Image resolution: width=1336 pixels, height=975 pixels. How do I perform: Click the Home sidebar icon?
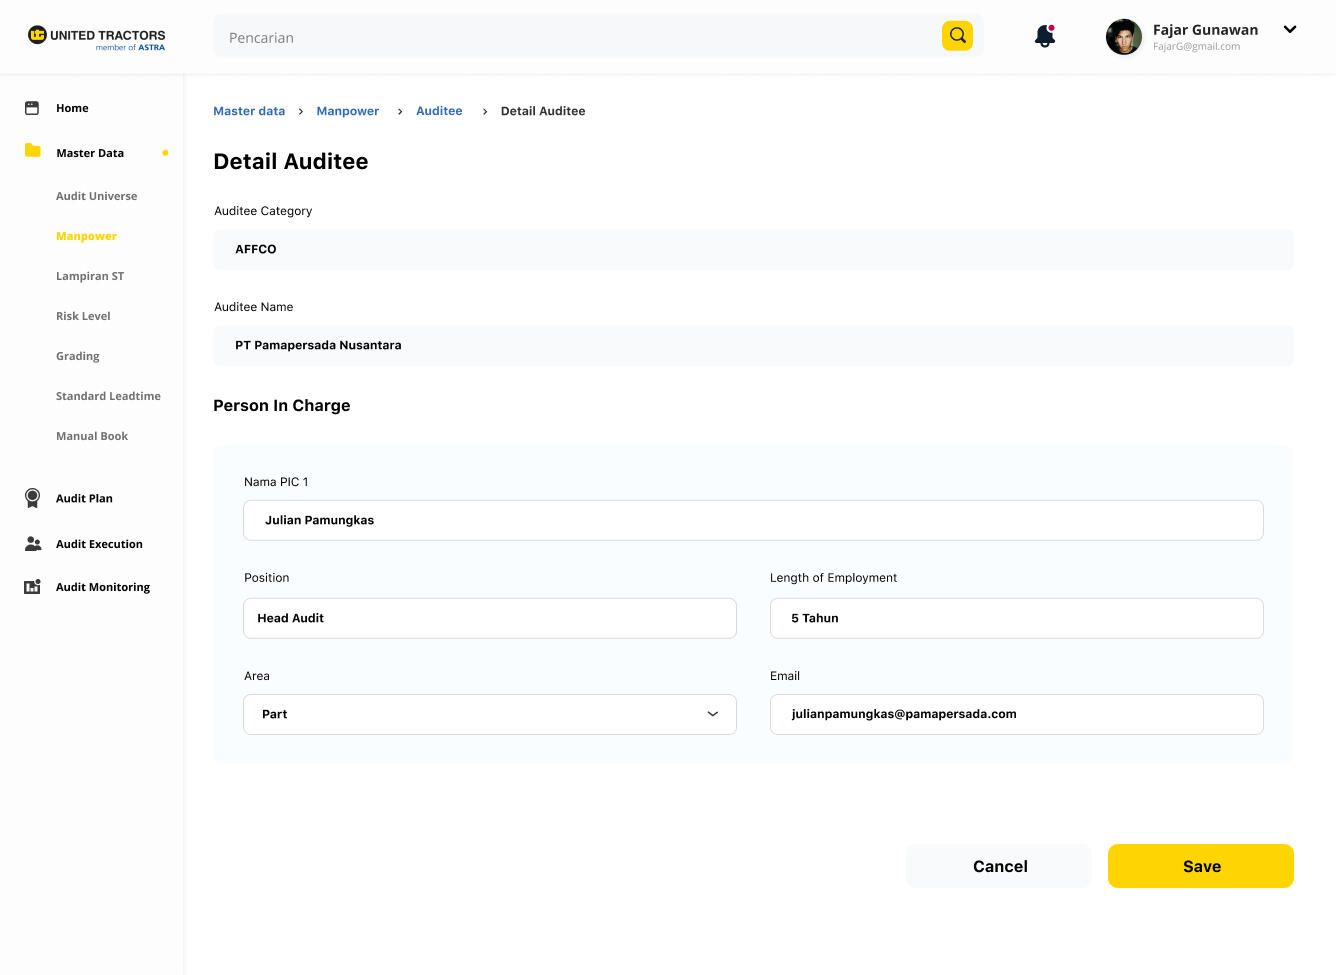pos(32,108)
